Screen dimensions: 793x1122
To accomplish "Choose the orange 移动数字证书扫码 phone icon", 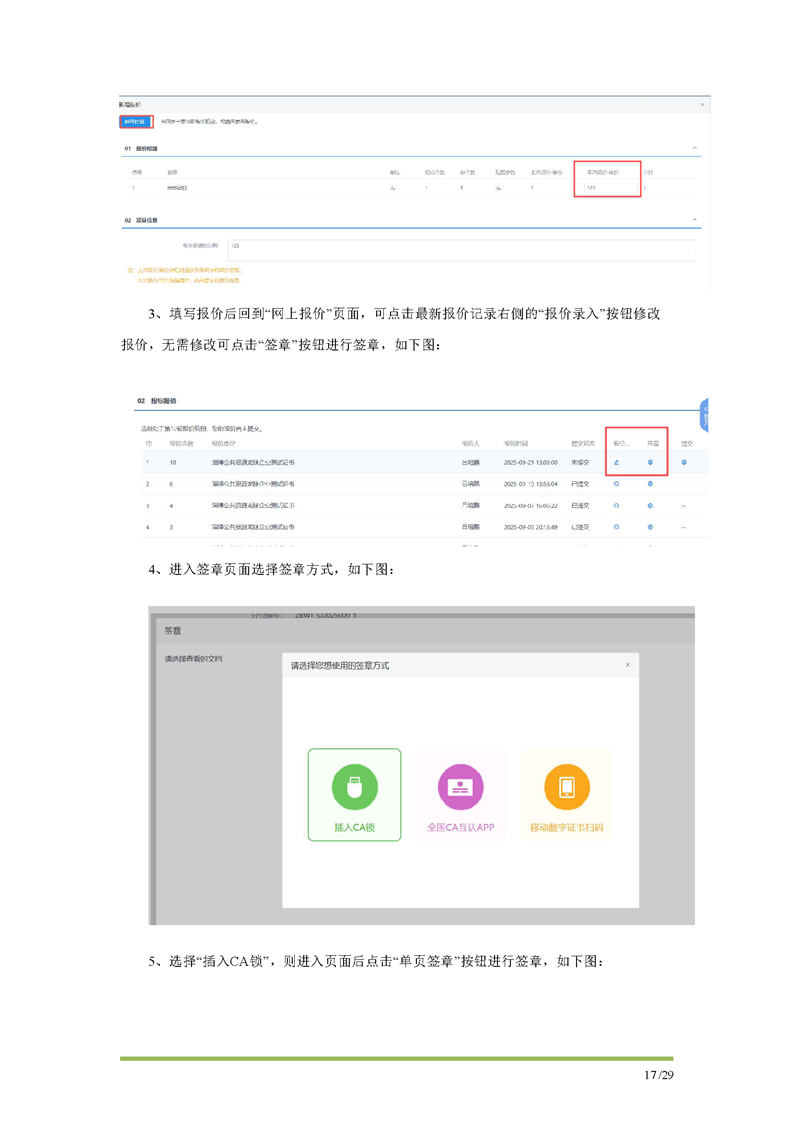I will [x=566, y=787].
